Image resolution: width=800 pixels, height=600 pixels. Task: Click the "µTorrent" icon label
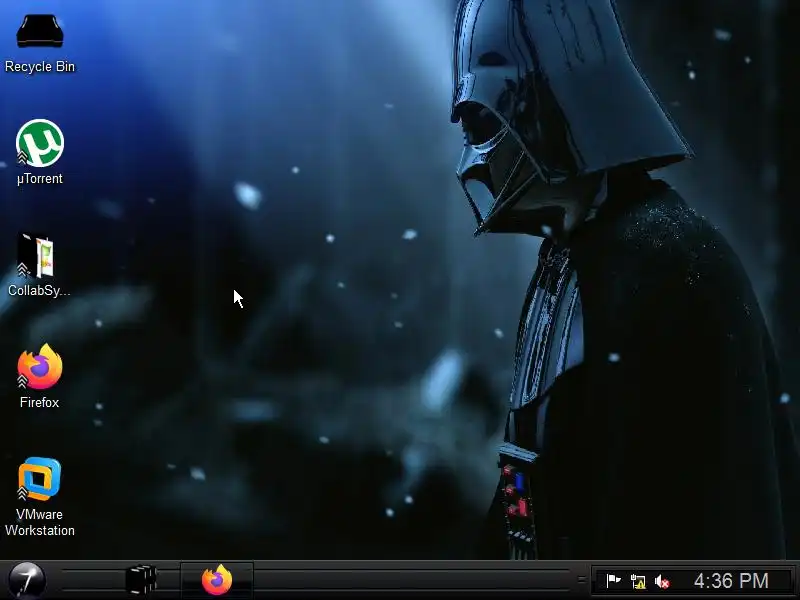pos(40,179)
